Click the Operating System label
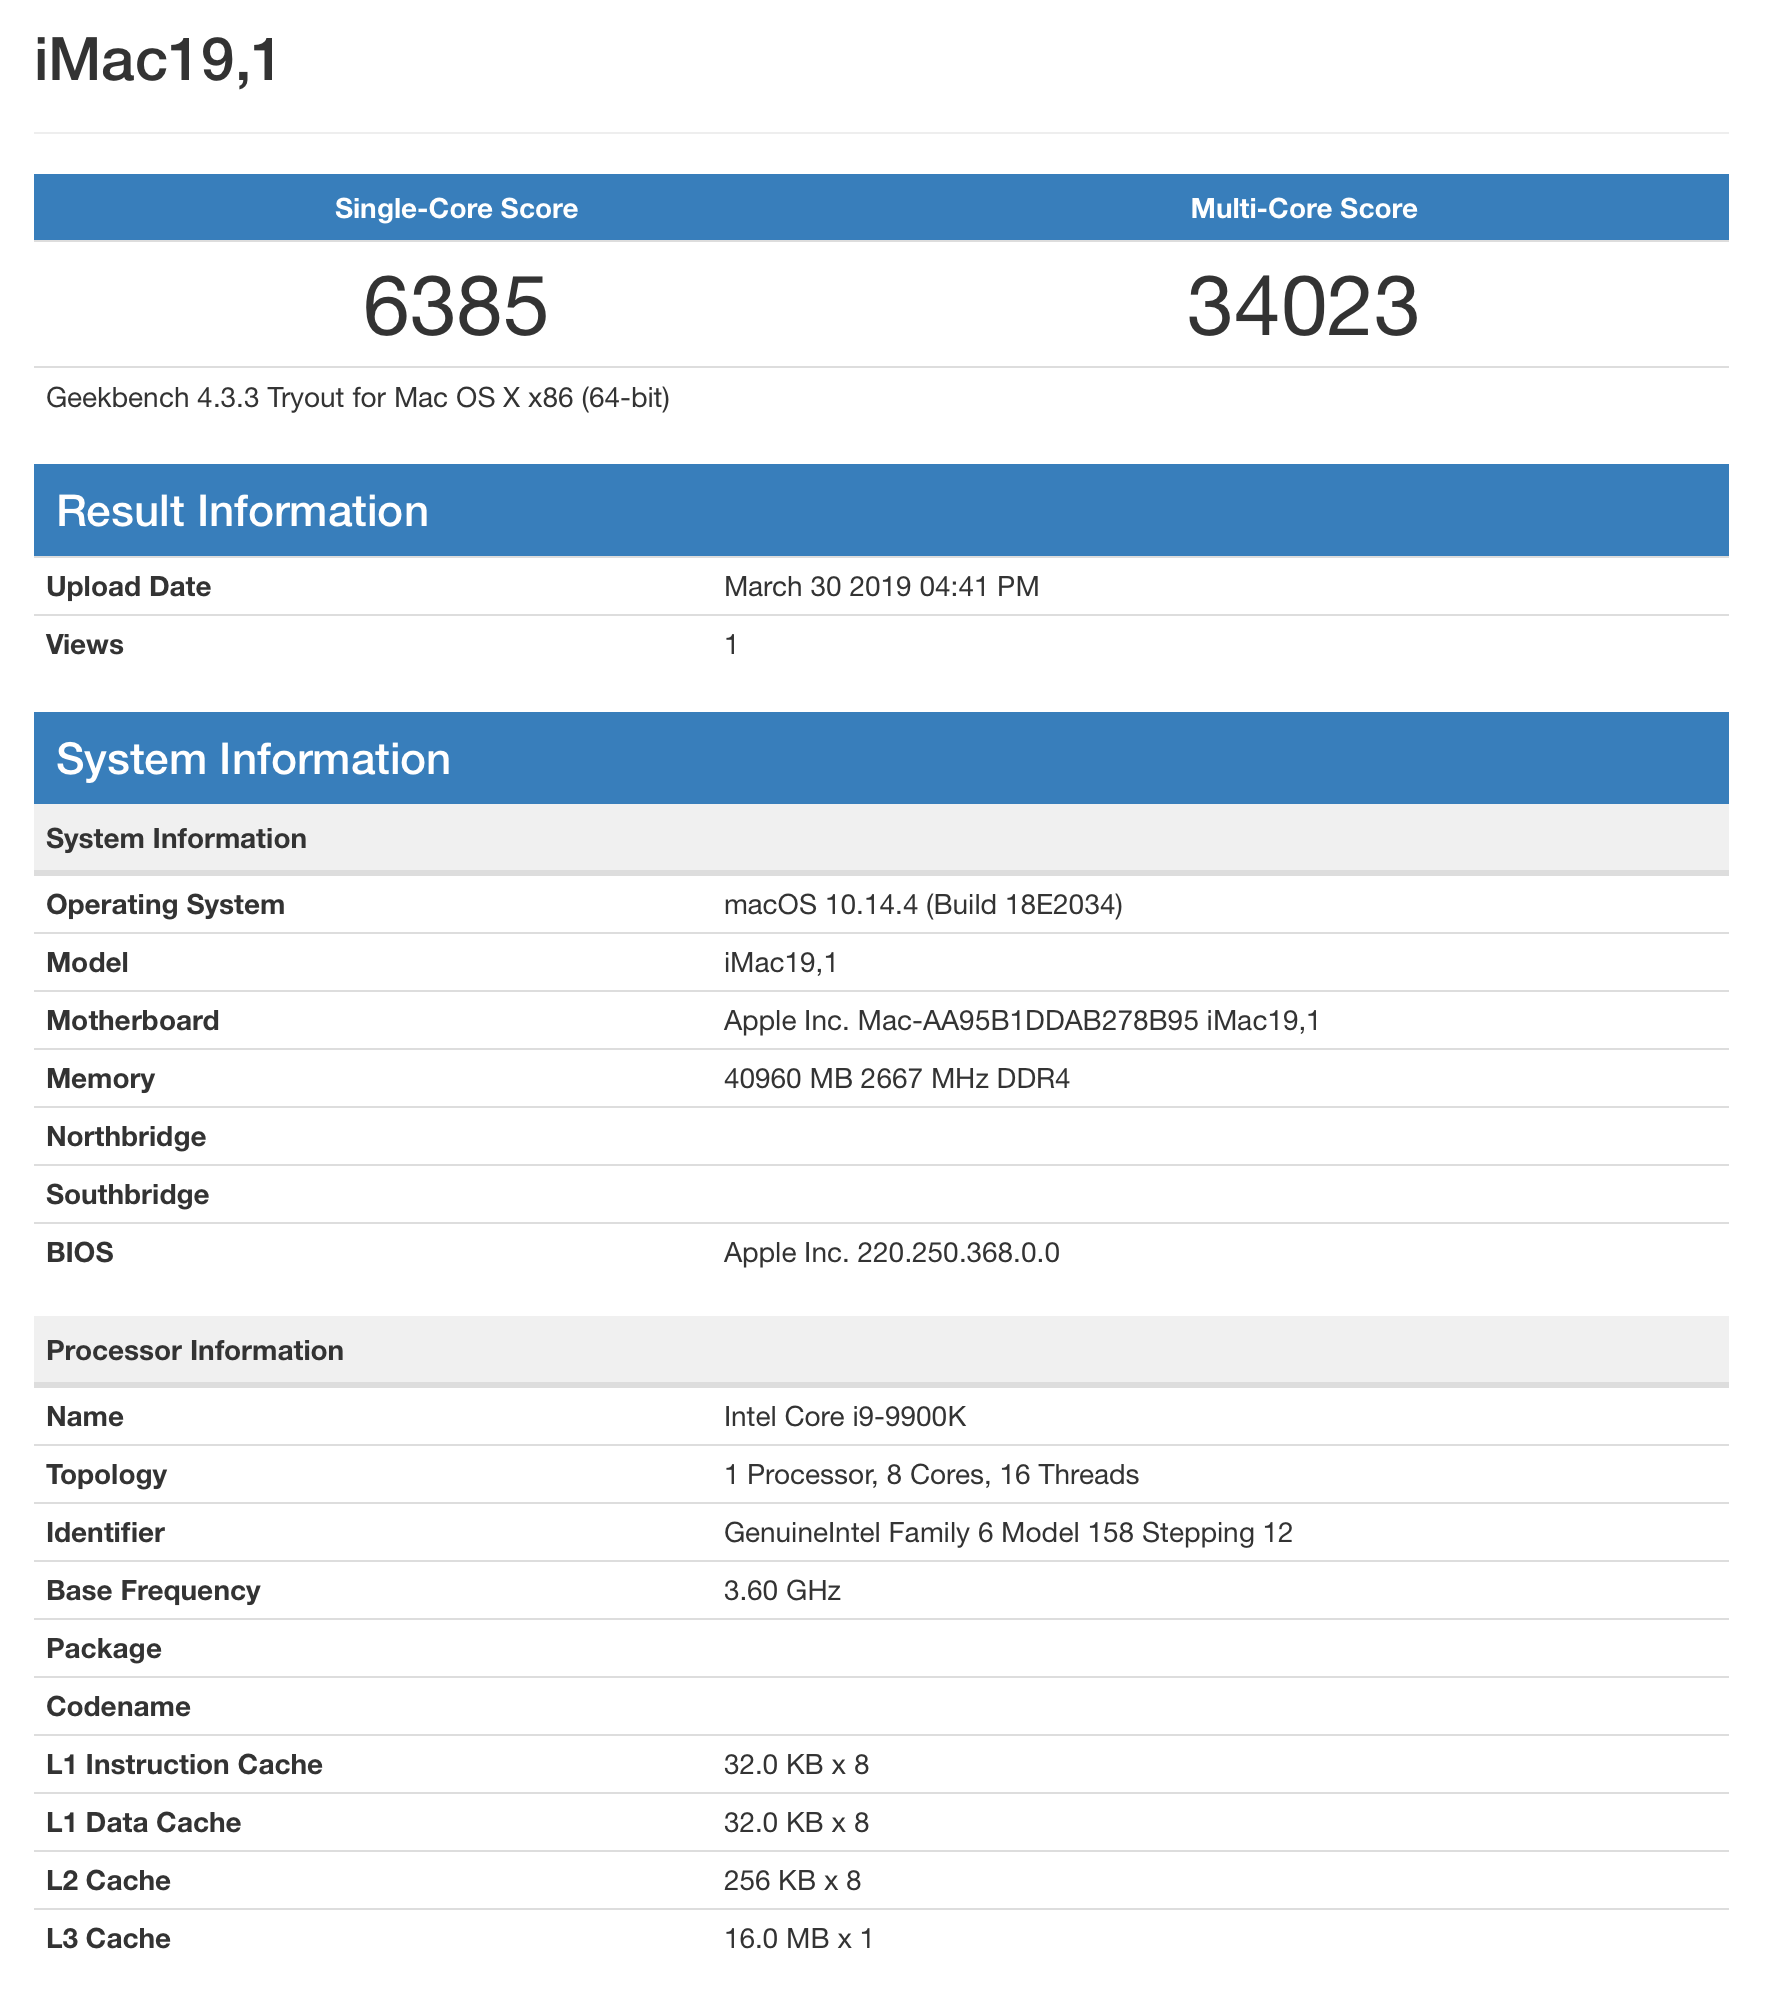Screen dimensions: 1768x1990 pos(166,904)
